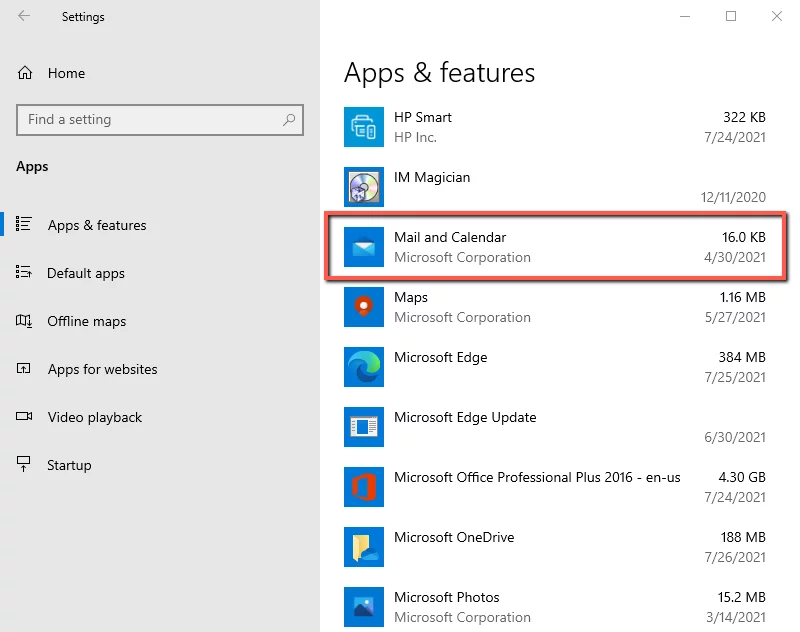The width and height of the screenshot is (800, 632).
Task: Select Microsoft Edge Update name
Action: point(465,417)
